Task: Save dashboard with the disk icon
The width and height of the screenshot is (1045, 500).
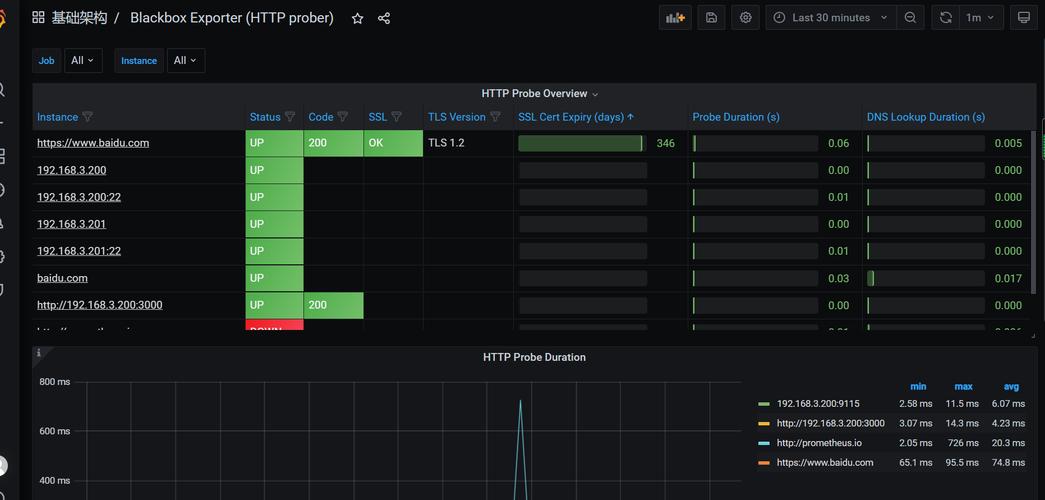Action: pos(711,18)
